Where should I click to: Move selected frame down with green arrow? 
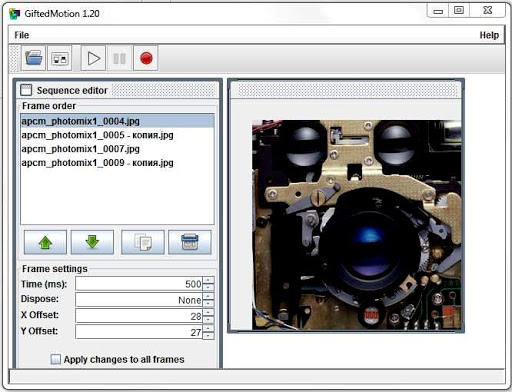[92, 242]
